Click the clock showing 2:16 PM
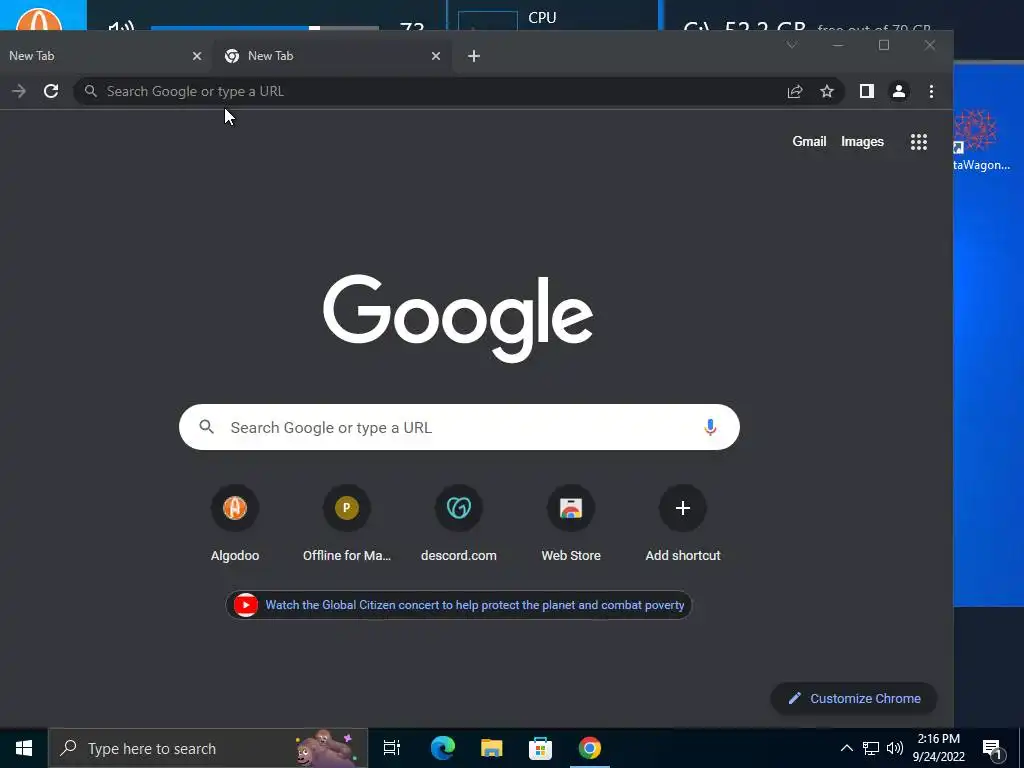The width and height of the screenshot is (1024, 768). 938,748
